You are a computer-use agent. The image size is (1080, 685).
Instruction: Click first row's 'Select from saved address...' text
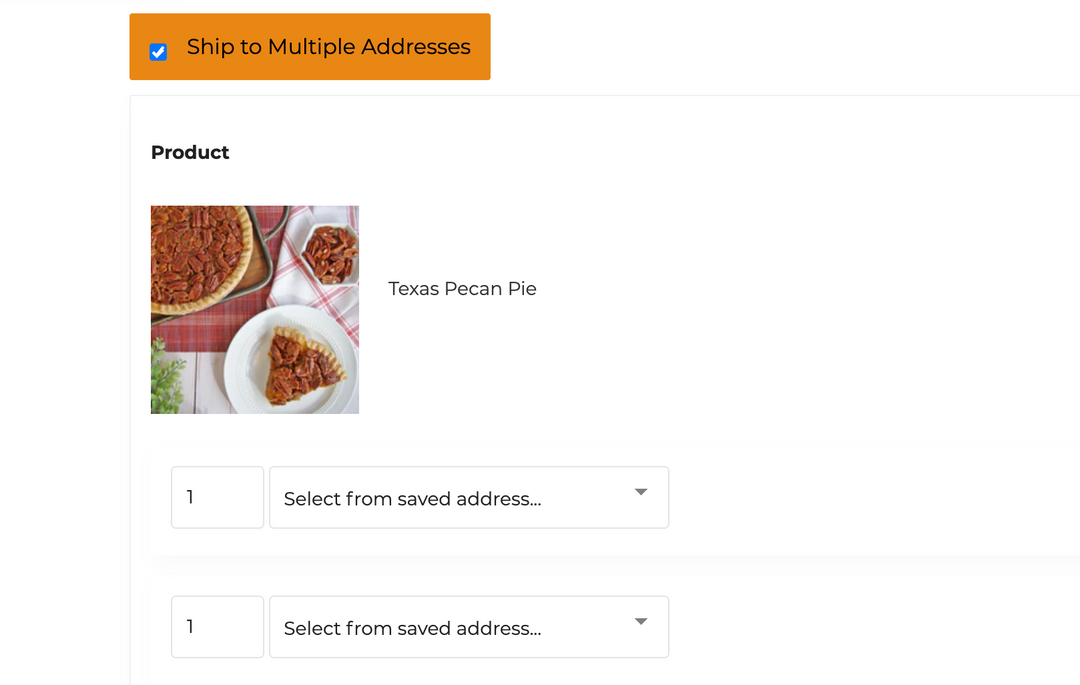click(x=412, y=499)
